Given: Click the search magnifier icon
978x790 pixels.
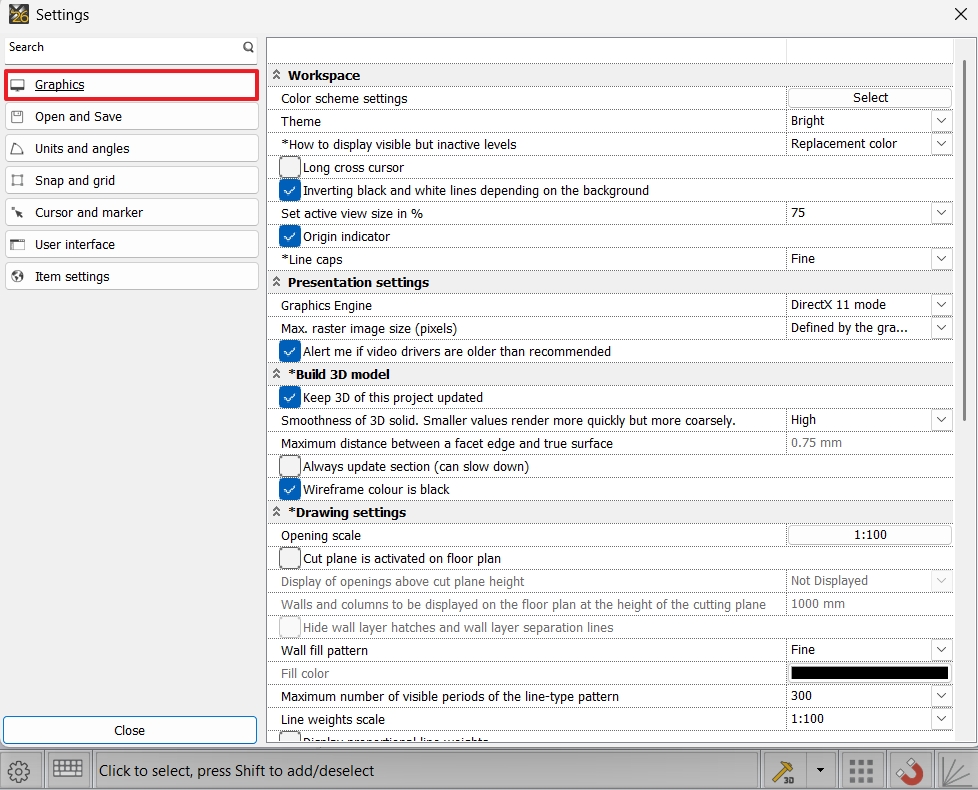Looking at the screenshot, I should (248, 47).
